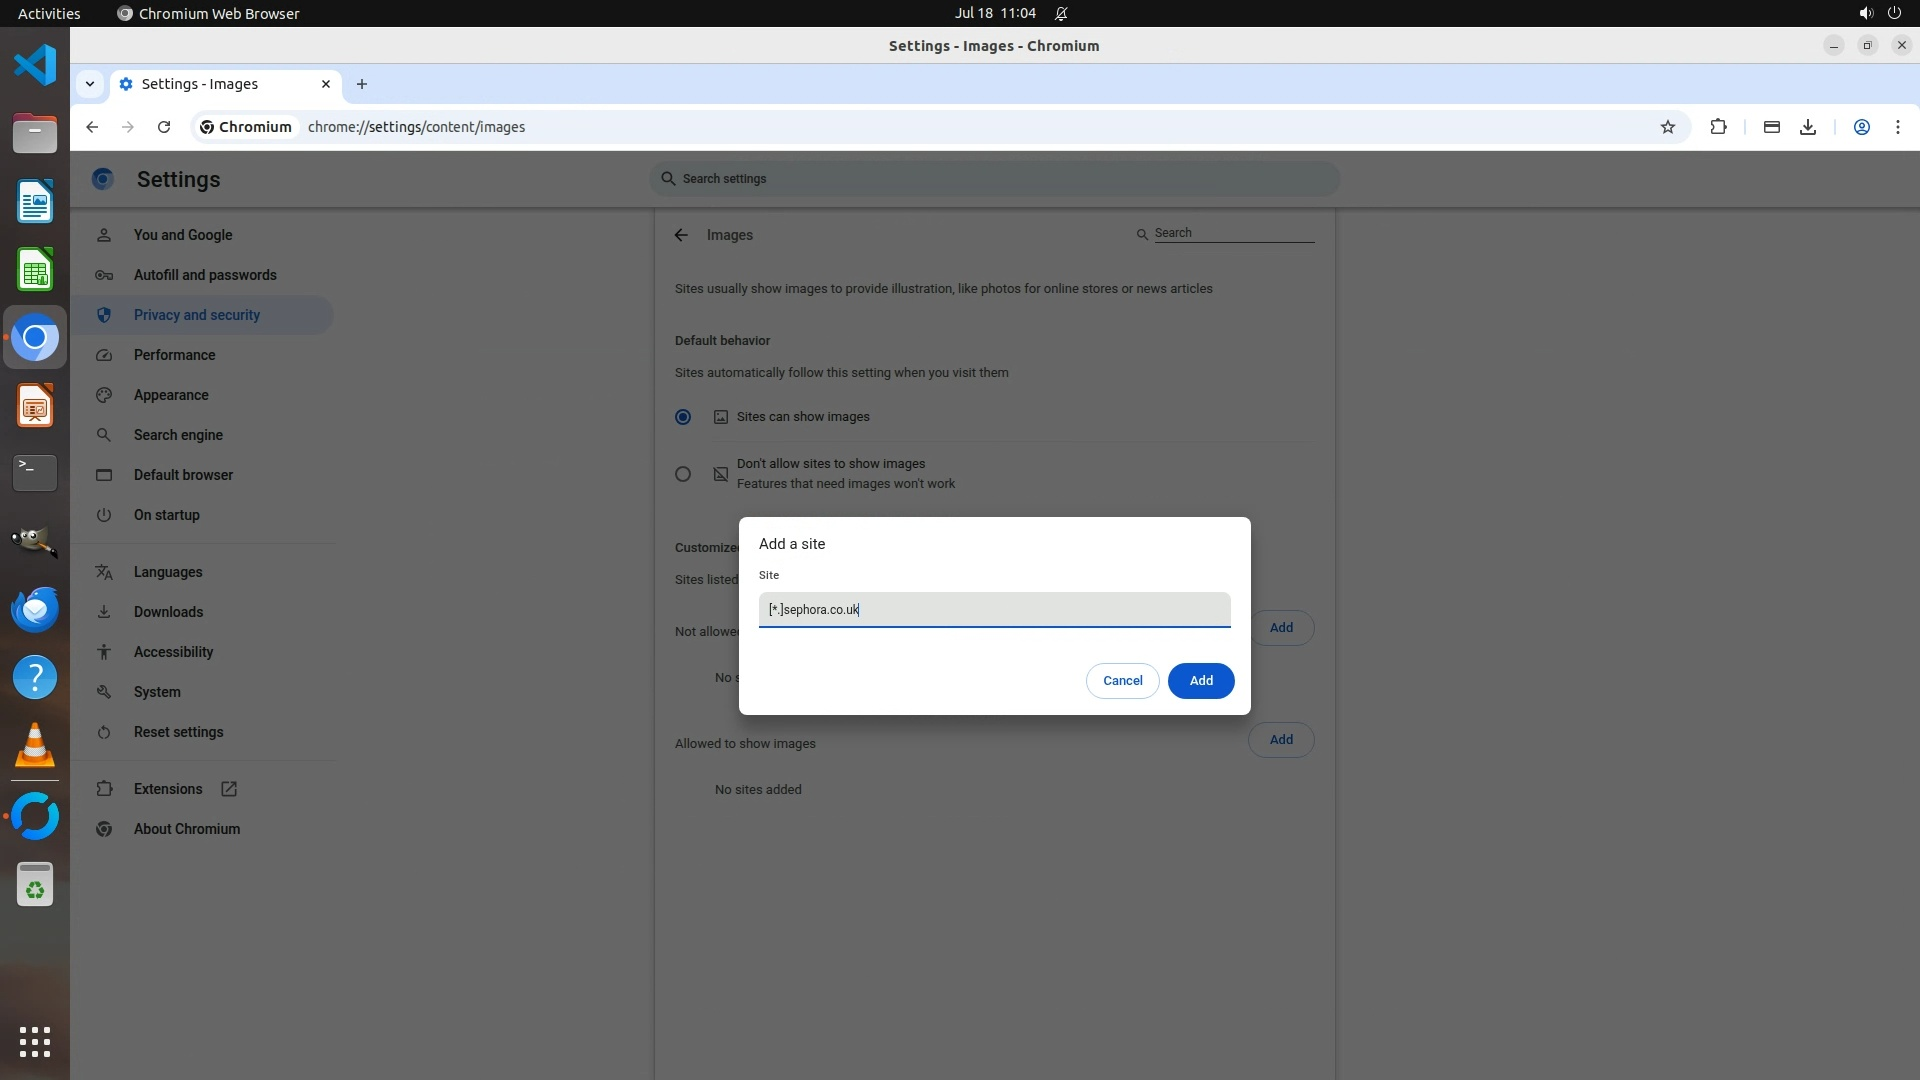This screenshot has height=1080, width=1920.
Task: Confirm with the blue Add button
Action: (1200, 681)
